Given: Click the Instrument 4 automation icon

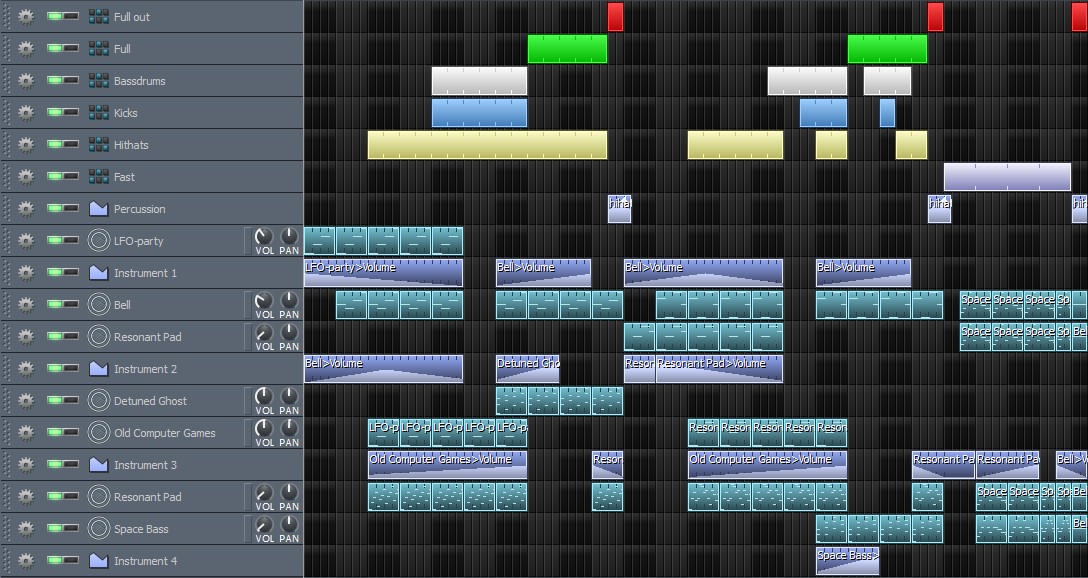Looking at the screenshot, I should click(98, 561).
